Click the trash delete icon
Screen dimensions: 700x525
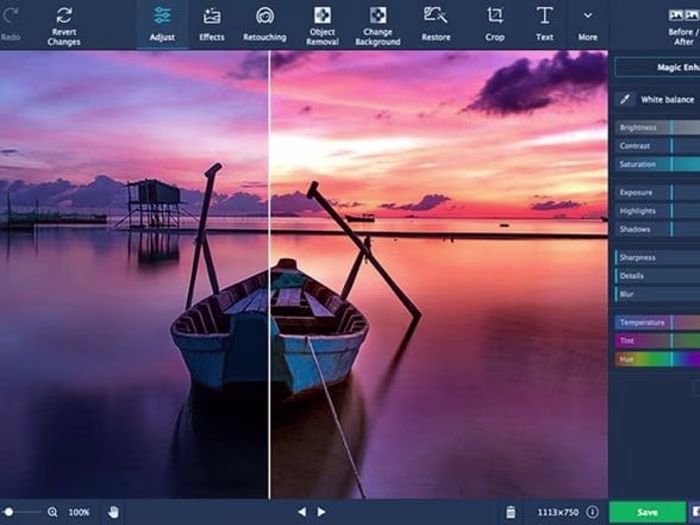510,512
